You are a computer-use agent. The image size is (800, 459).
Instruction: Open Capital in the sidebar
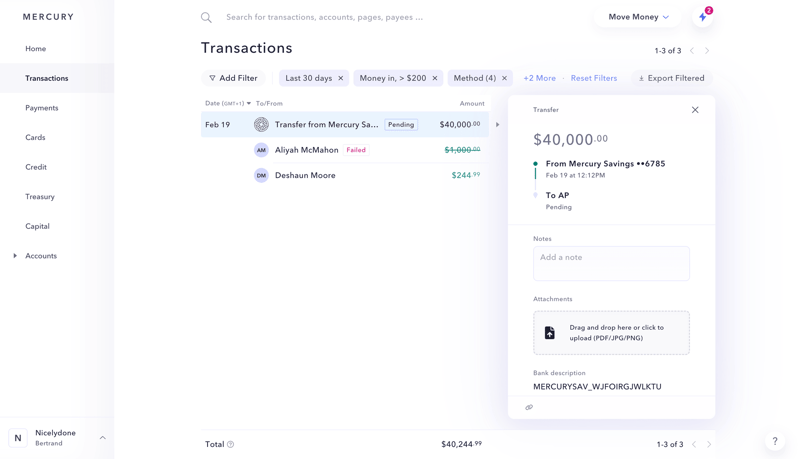[x=37, y=226]
